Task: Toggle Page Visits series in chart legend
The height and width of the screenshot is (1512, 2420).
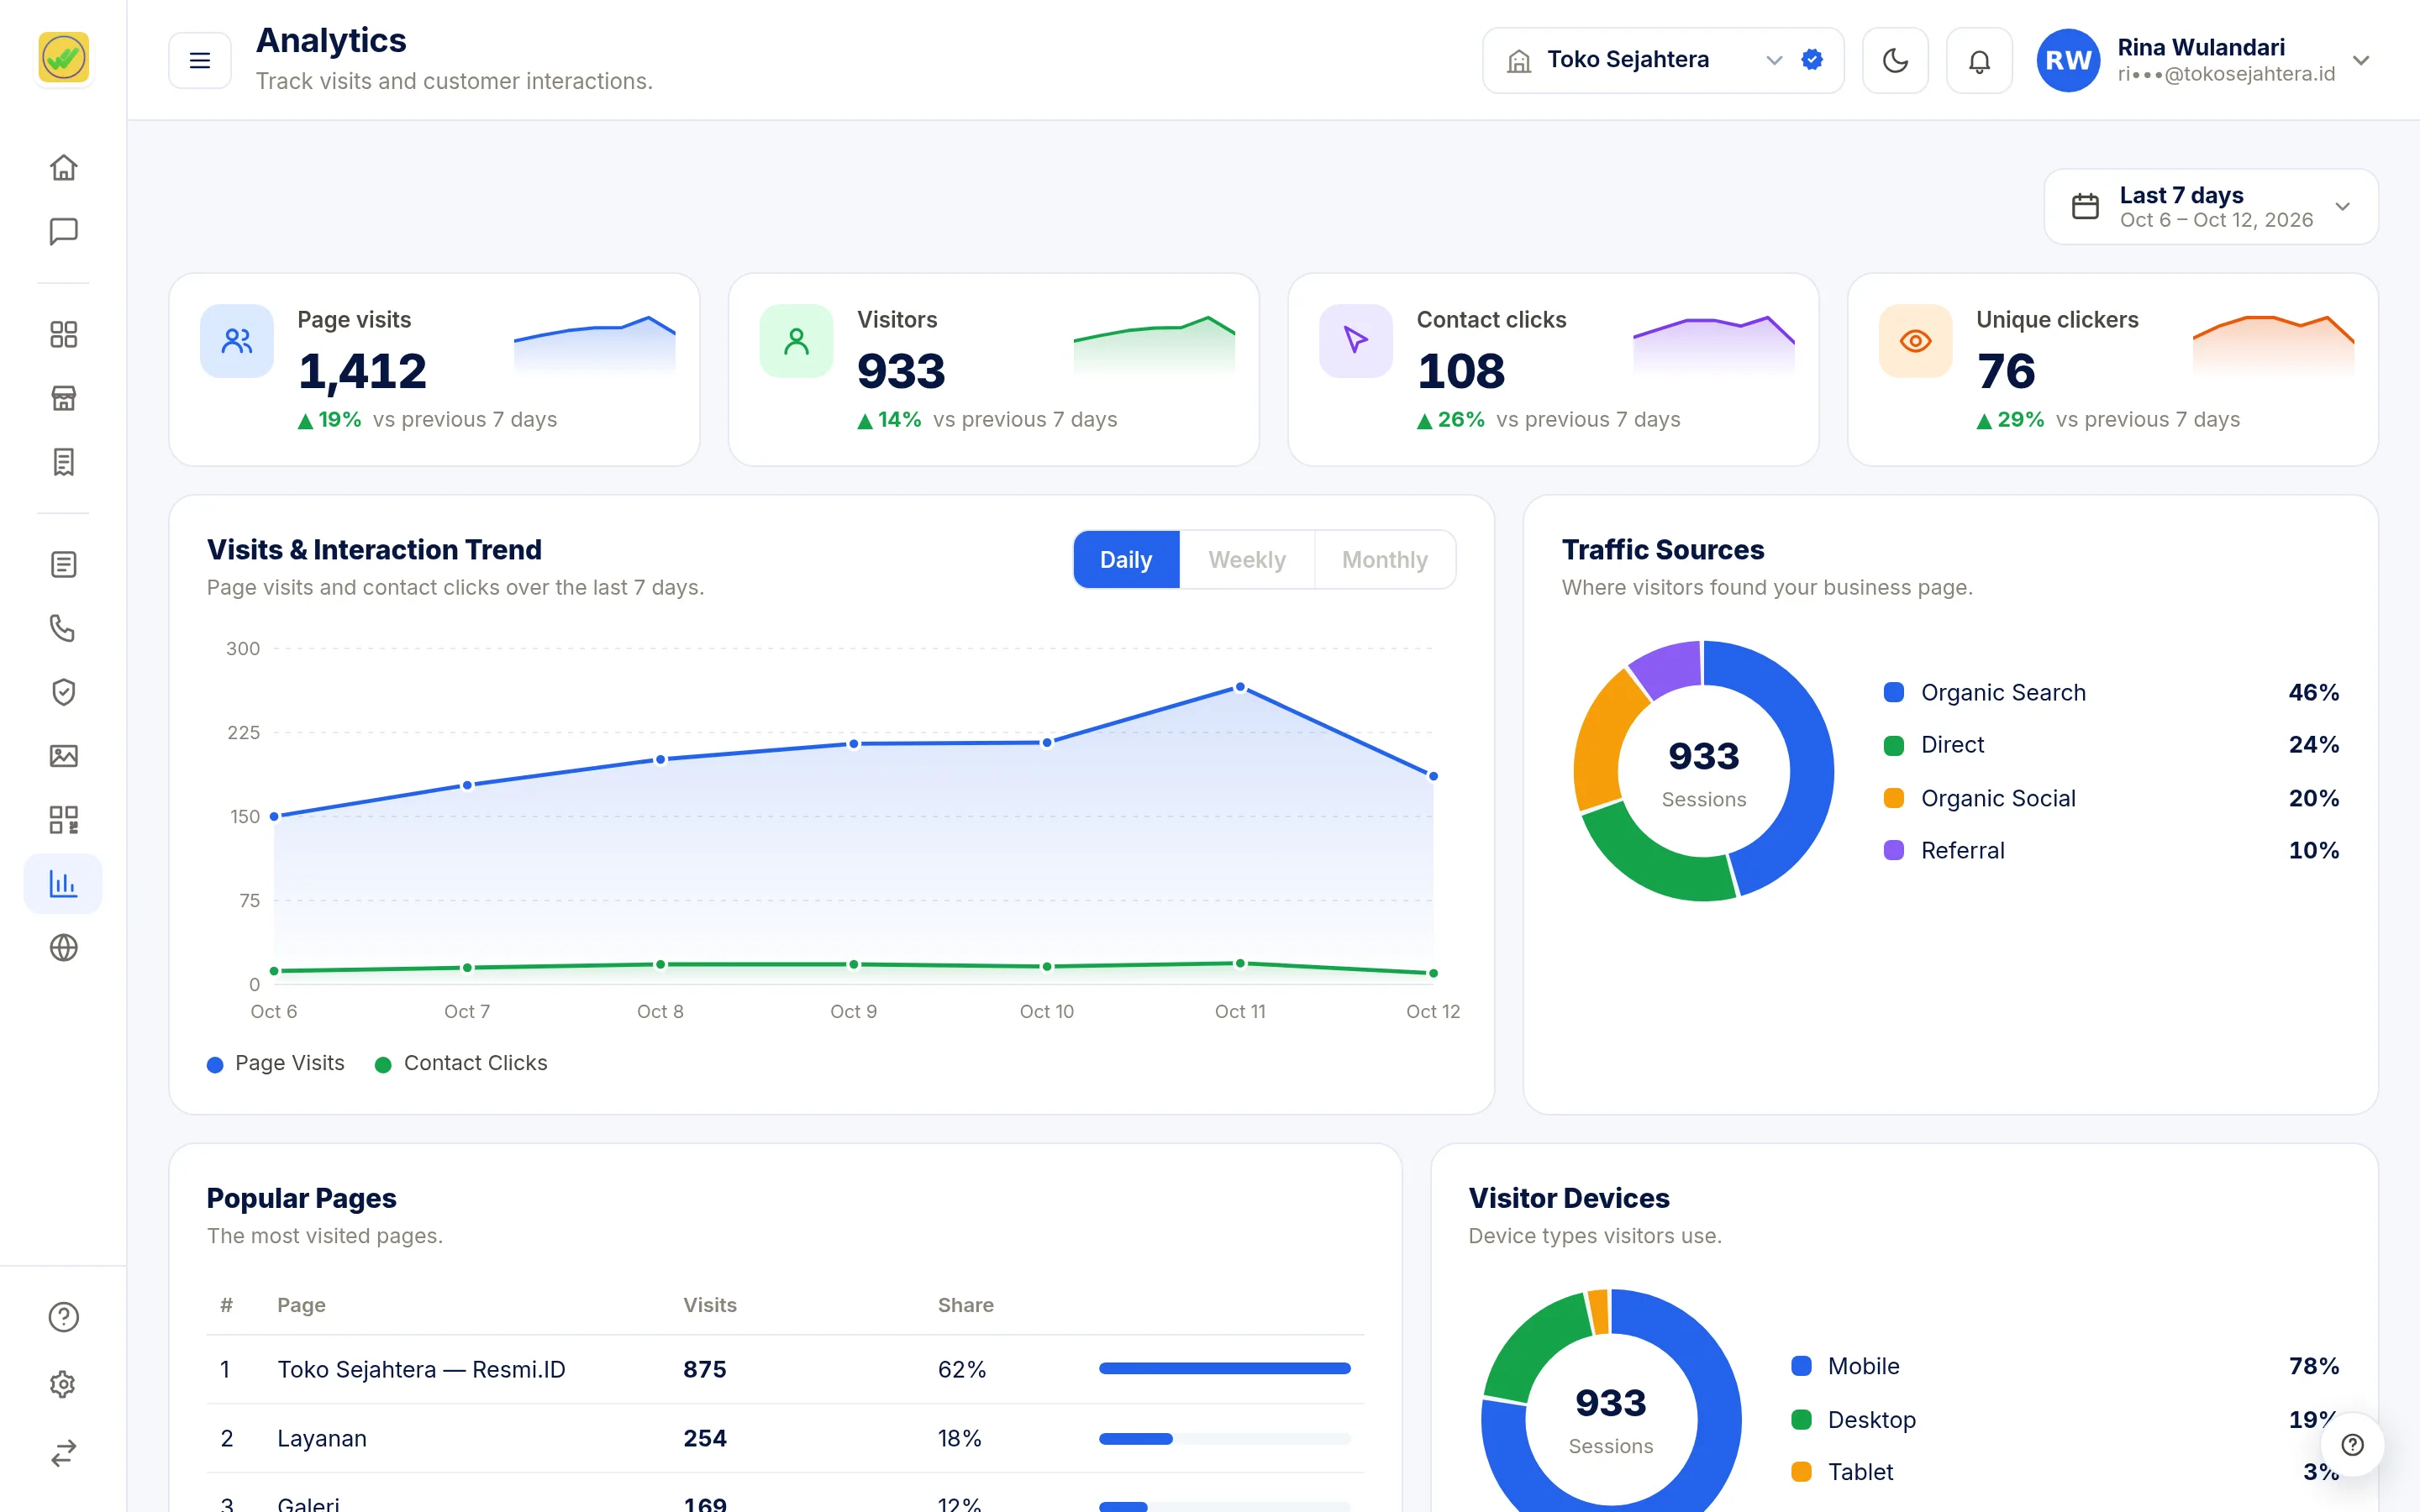Action: coord(276,1063)
